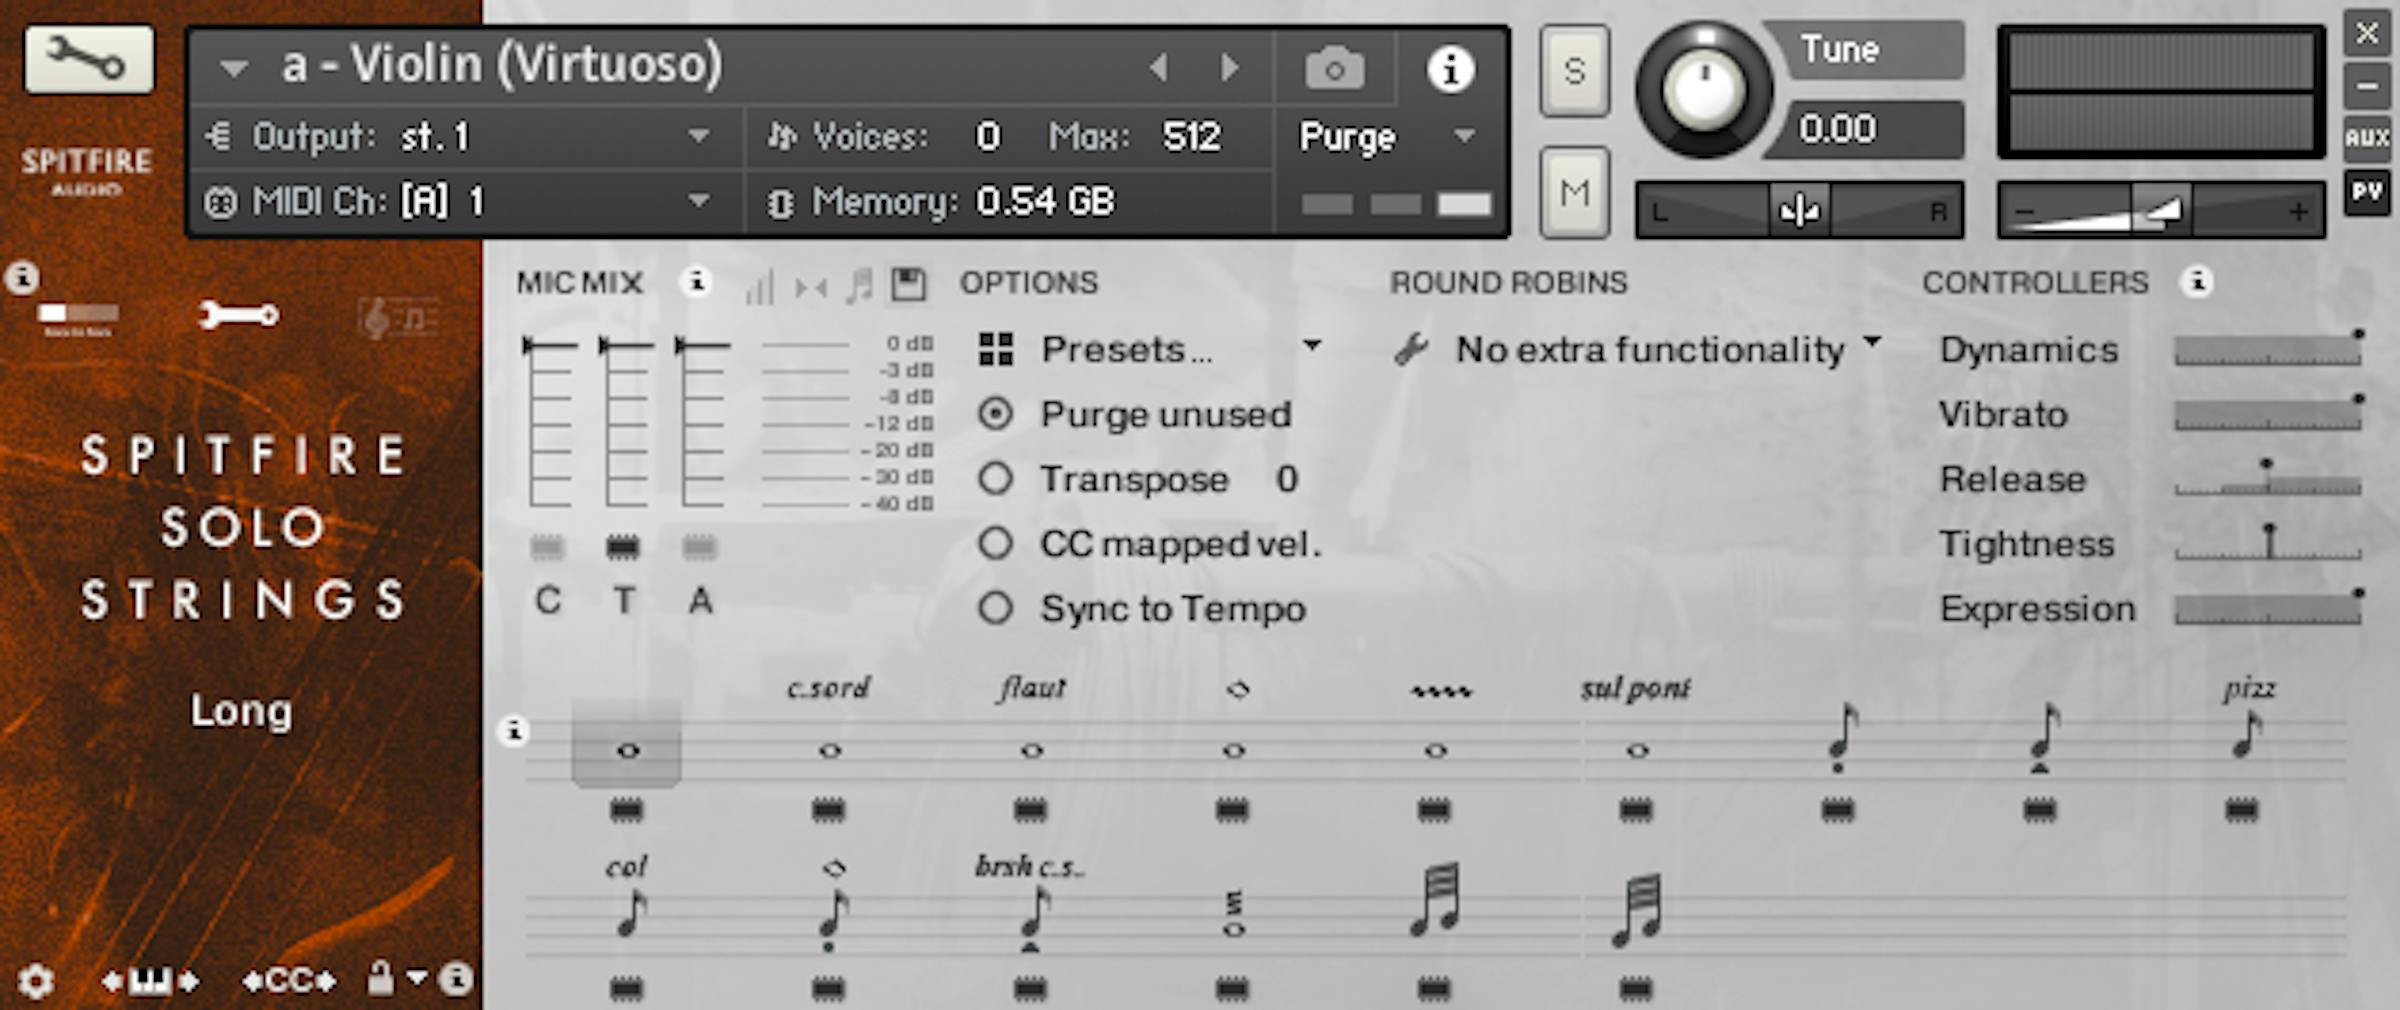The image size is (2400, 1010).
Task: Select the c.sord articulation note
Action: coord(829,749)
